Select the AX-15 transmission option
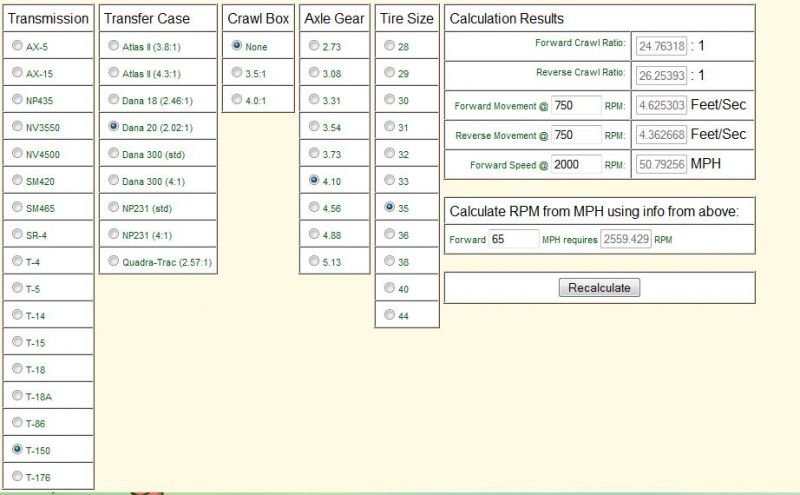The width and height of the screenshot is (800, 495). point(17,73)
